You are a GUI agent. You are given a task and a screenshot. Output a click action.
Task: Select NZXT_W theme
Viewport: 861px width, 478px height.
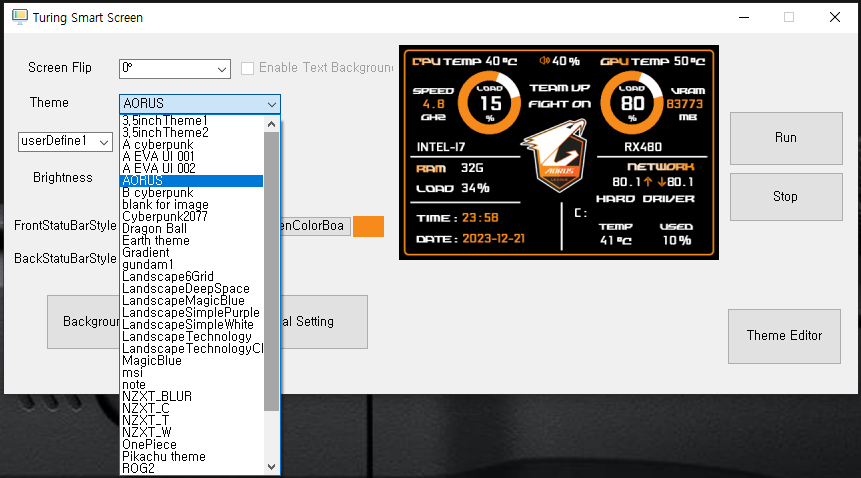coord(191,432)
